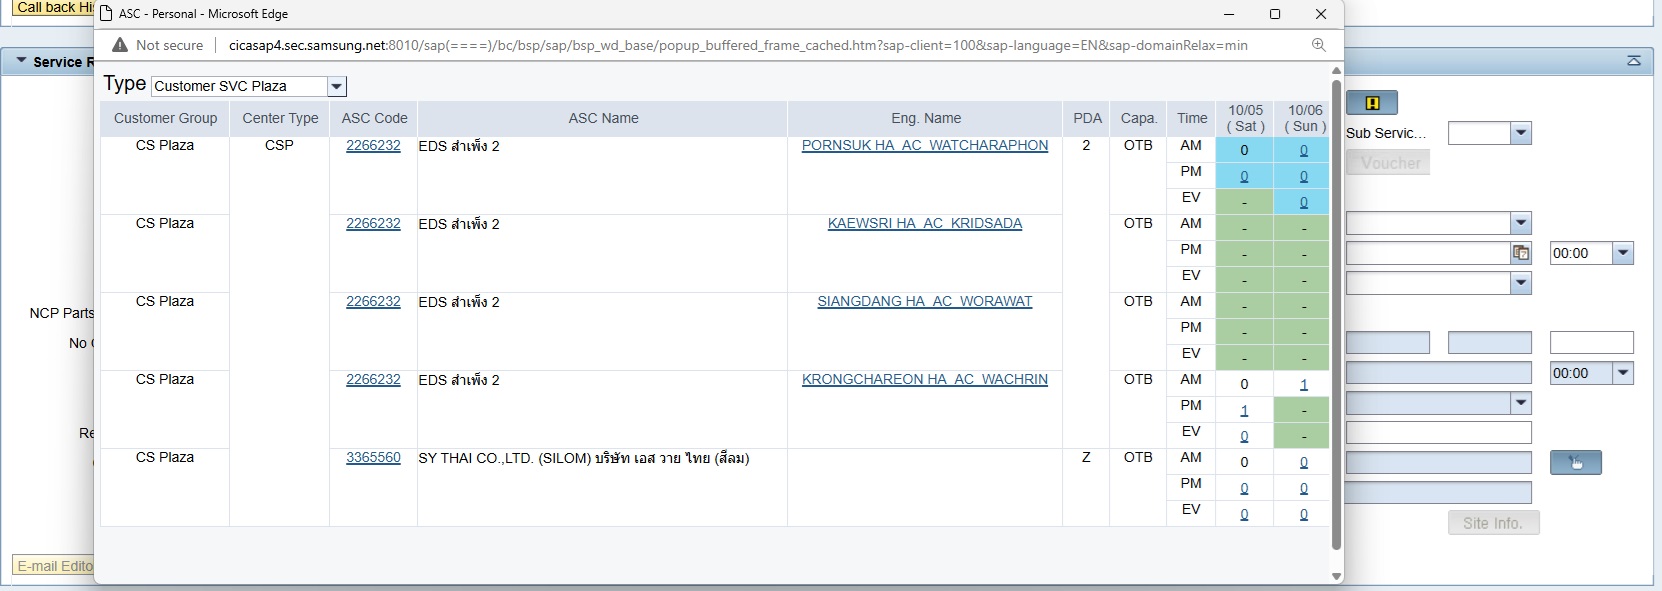Screen dimensions: 1662x591
Task: Click the popup vertical scrollbar thumb
Action: tap(1336, 315)
